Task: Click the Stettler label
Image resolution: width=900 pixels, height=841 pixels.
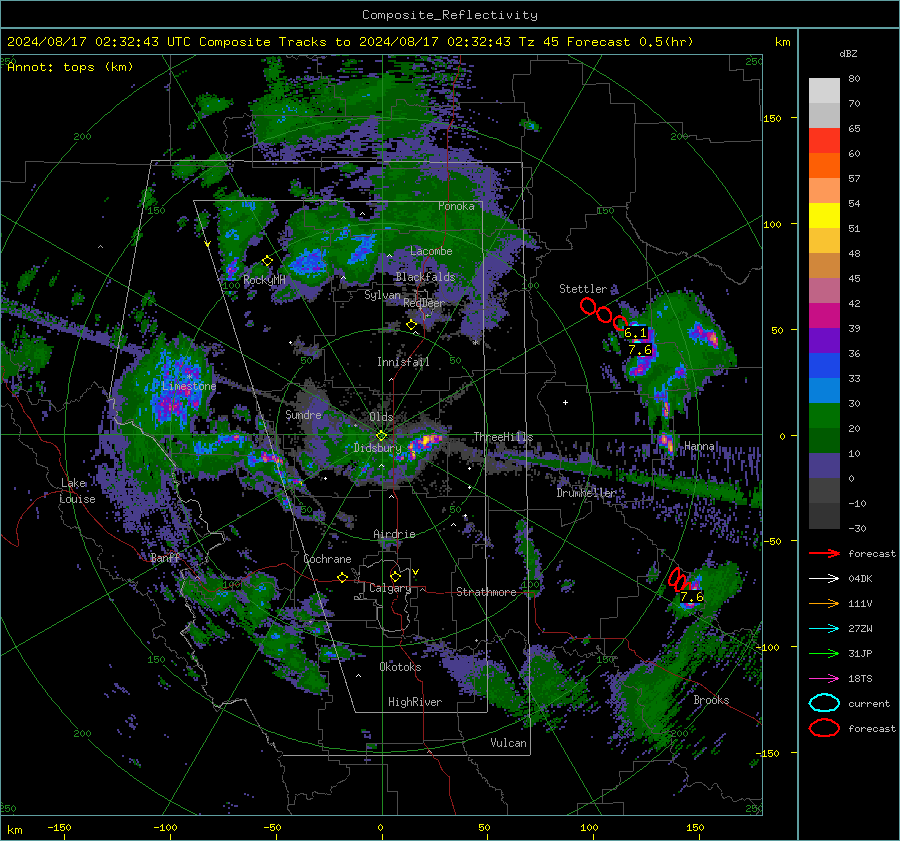Action: point(583,289)
